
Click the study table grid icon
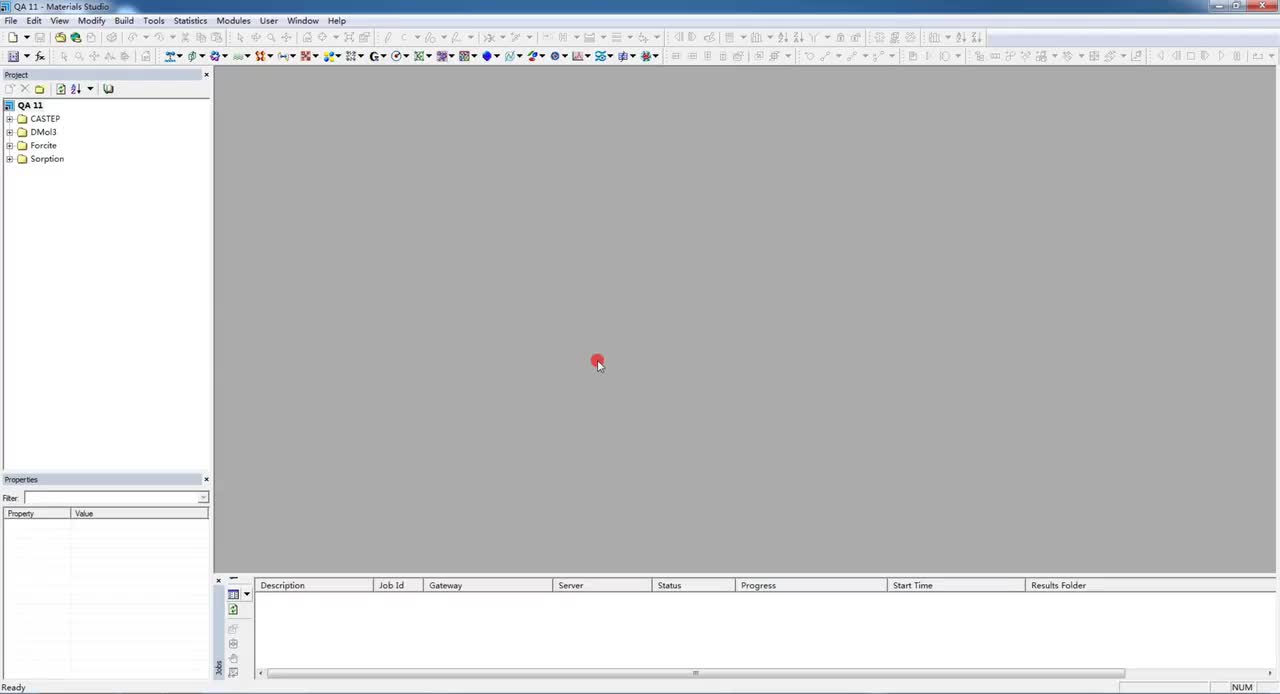13,56
